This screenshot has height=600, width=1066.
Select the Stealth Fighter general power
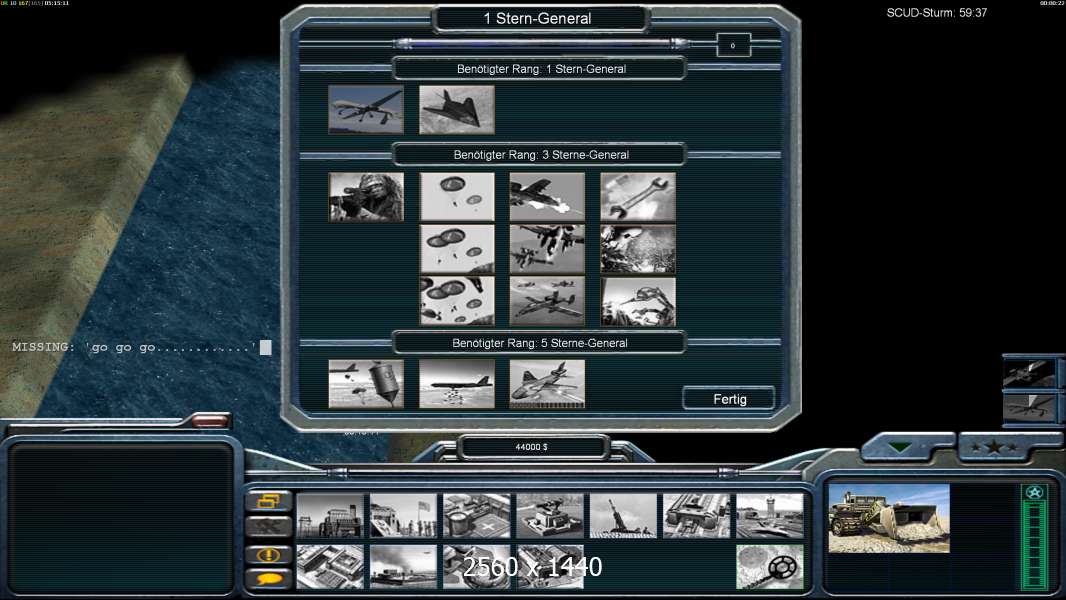click(457, 109)
